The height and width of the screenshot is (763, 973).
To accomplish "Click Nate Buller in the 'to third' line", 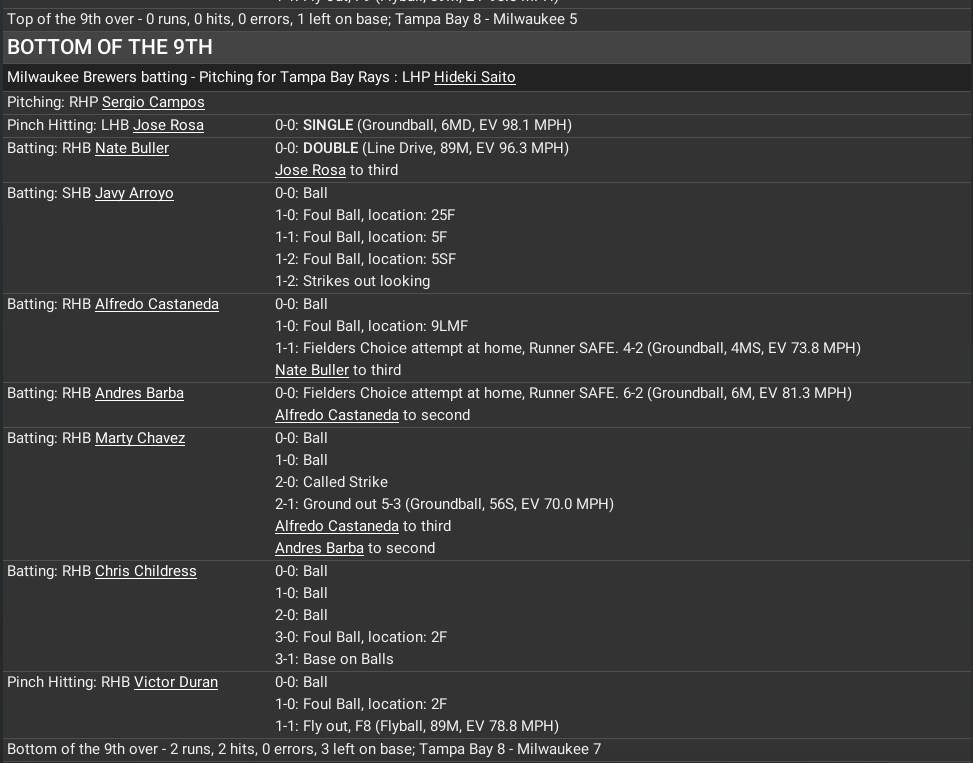I will [312, 370].
